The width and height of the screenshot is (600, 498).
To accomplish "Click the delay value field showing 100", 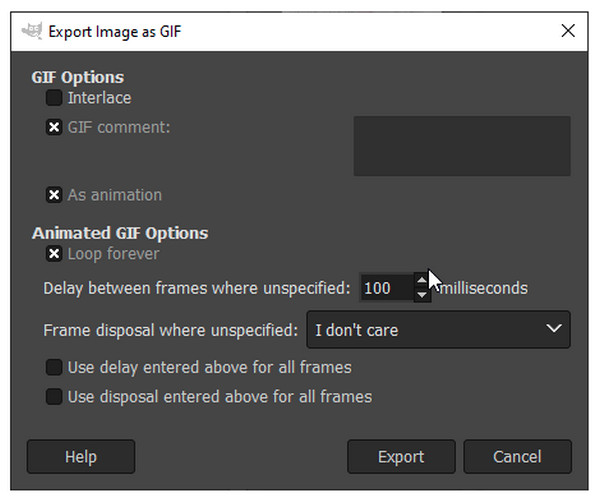I will pyautogui.click(x=386, y=288).
